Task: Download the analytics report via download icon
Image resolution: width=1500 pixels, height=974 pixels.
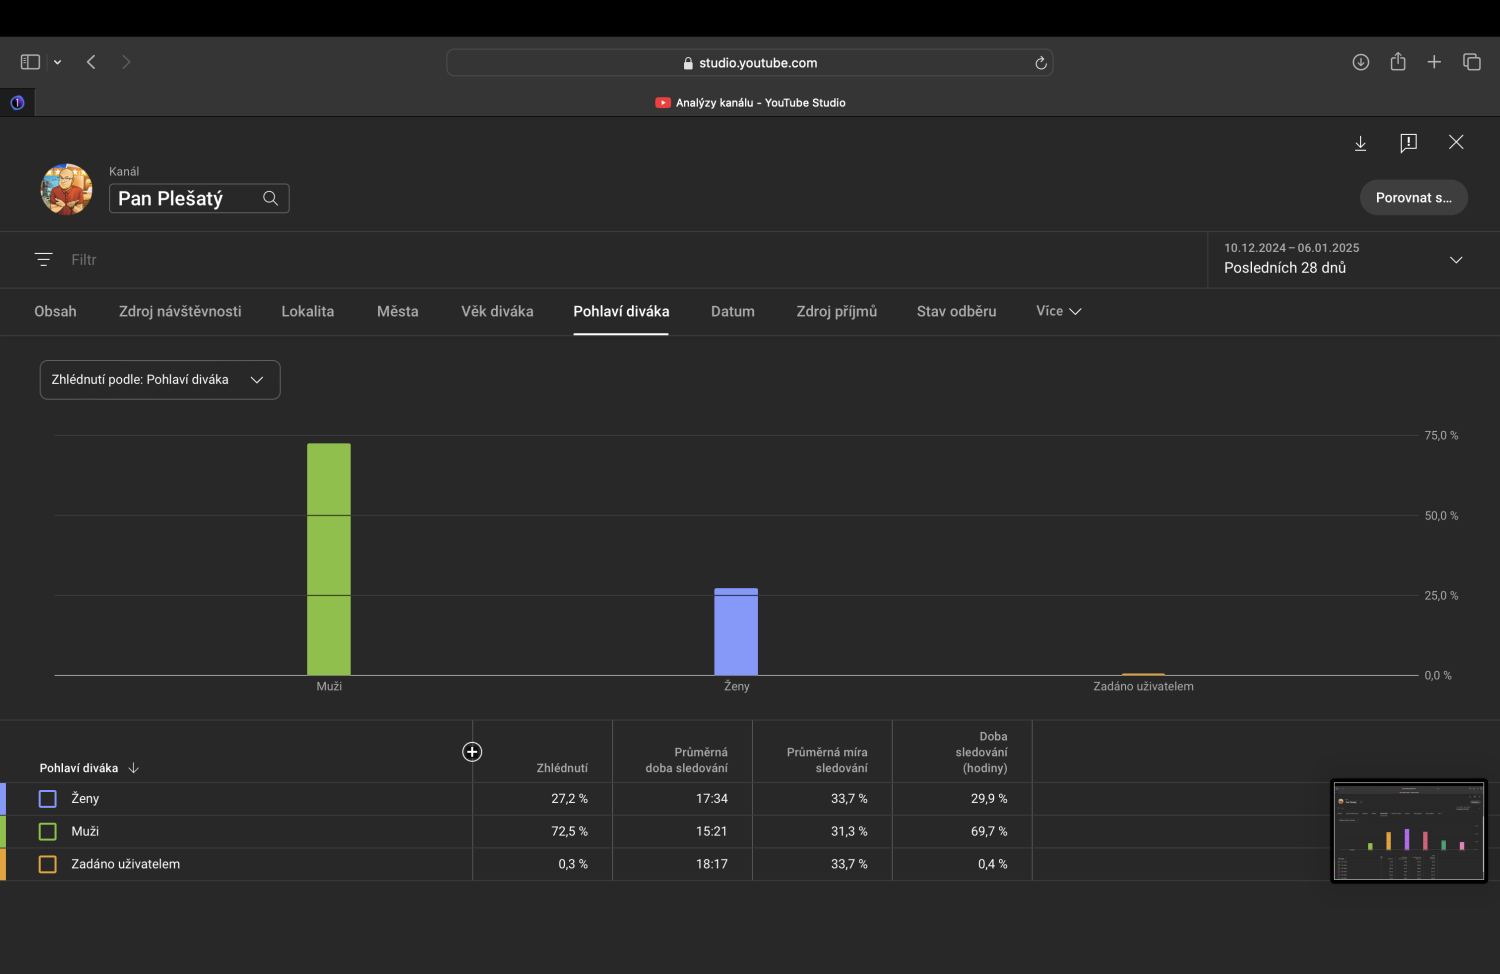Action: pos(1360,143)
